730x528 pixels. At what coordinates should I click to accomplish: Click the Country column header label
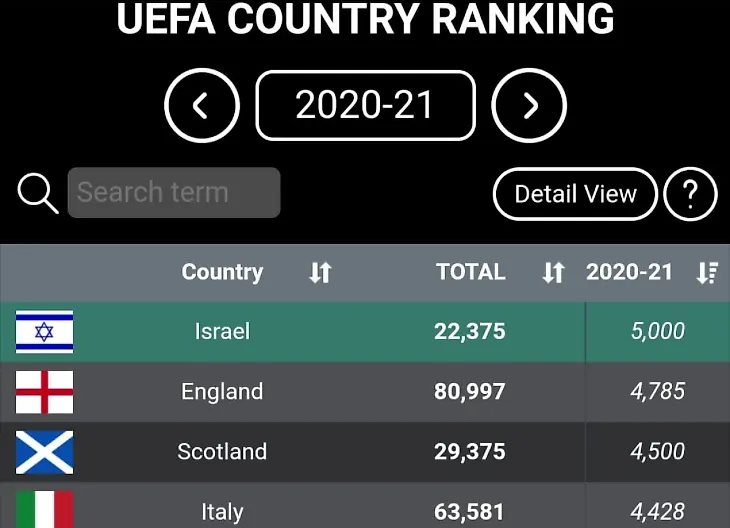[222, 272]
